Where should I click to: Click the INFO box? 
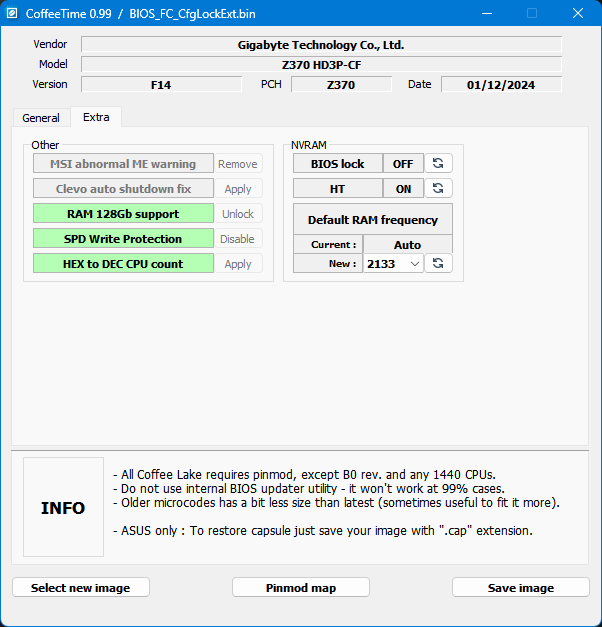point(63,507)
